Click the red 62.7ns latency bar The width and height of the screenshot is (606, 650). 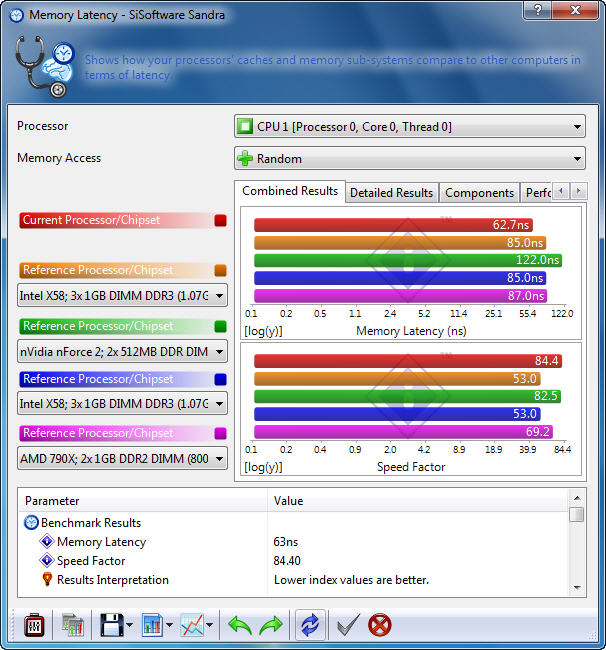click(393, 225)
